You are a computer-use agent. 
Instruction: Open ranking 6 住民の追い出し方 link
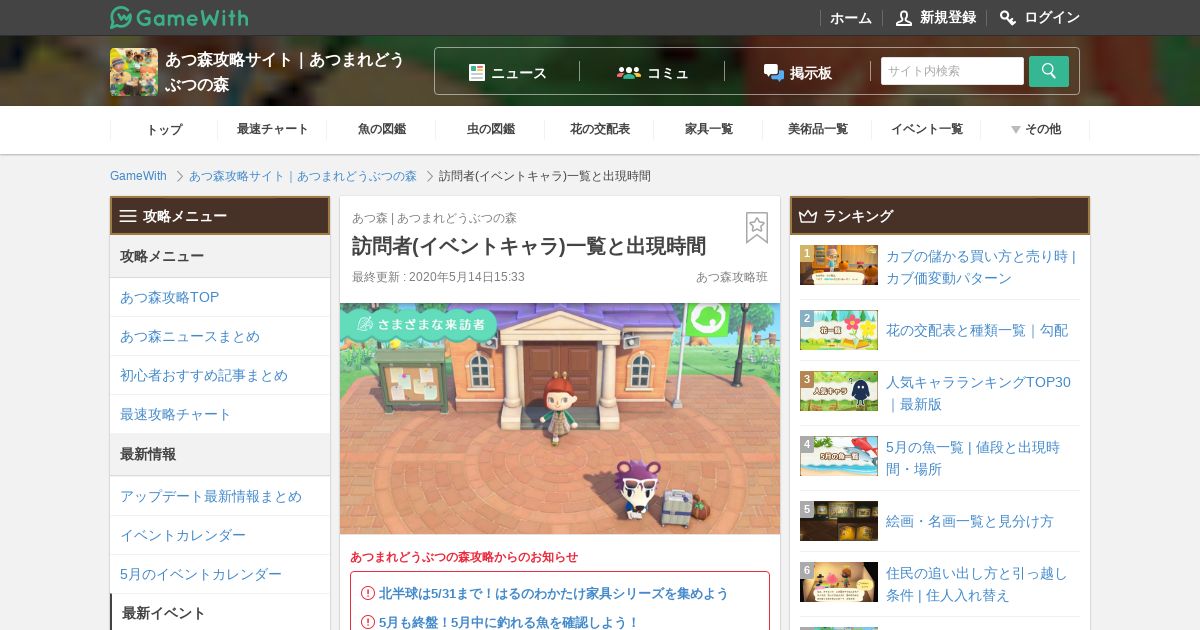coord(977,584)
